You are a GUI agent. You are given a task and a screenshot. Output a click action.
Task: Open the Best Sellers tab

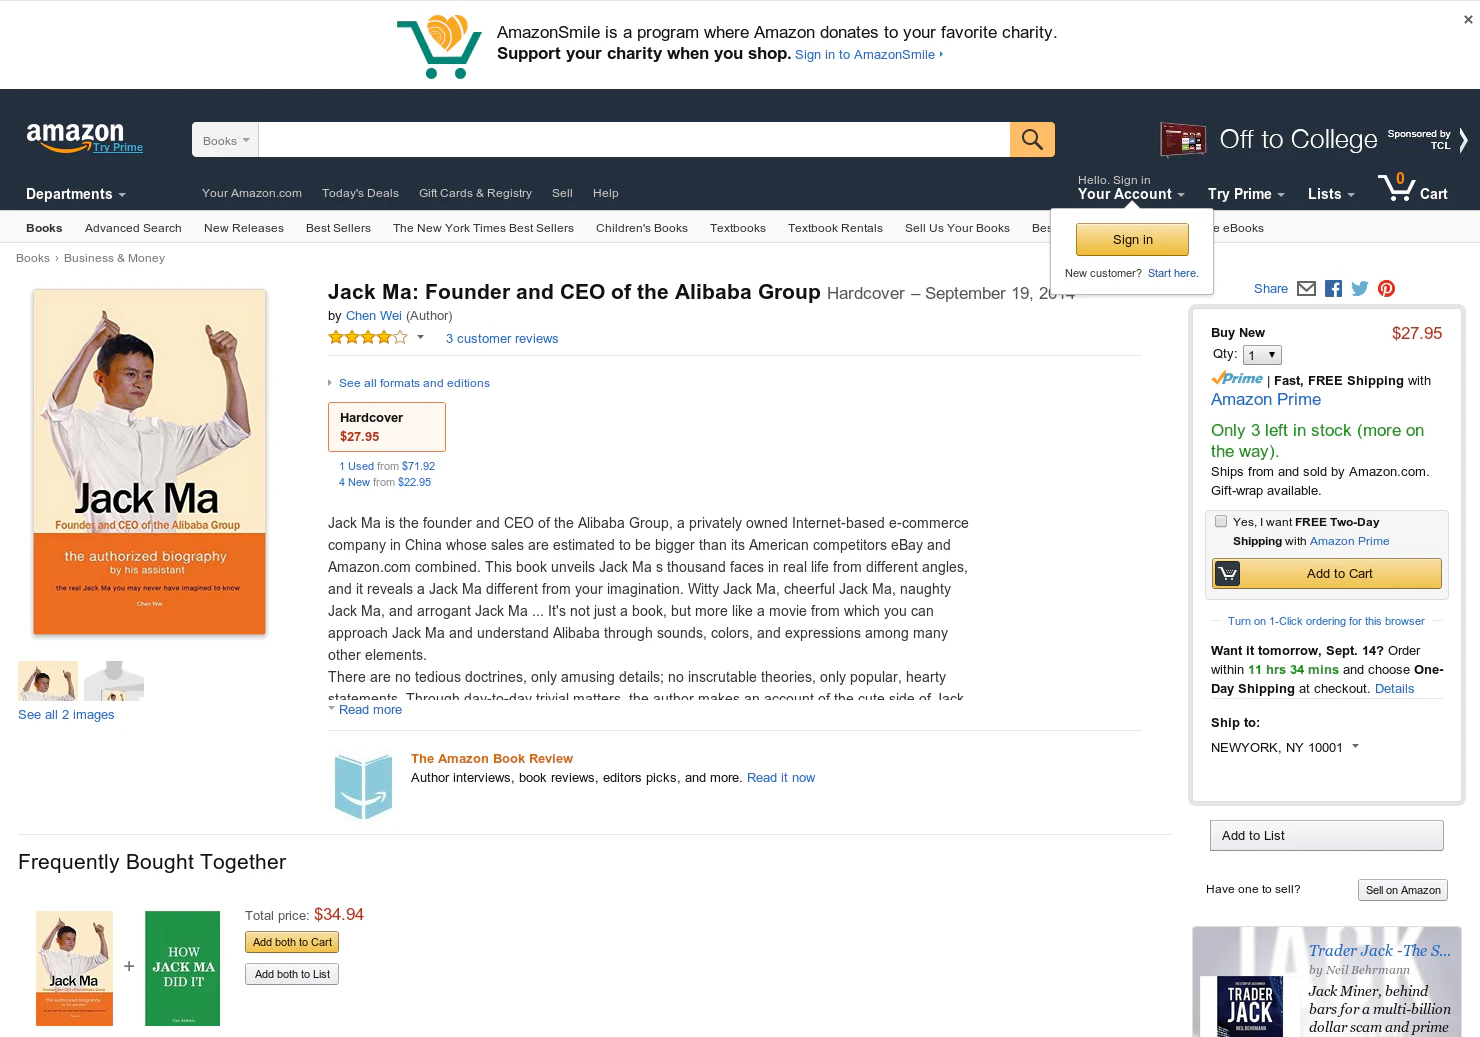[x=338, y=228]
